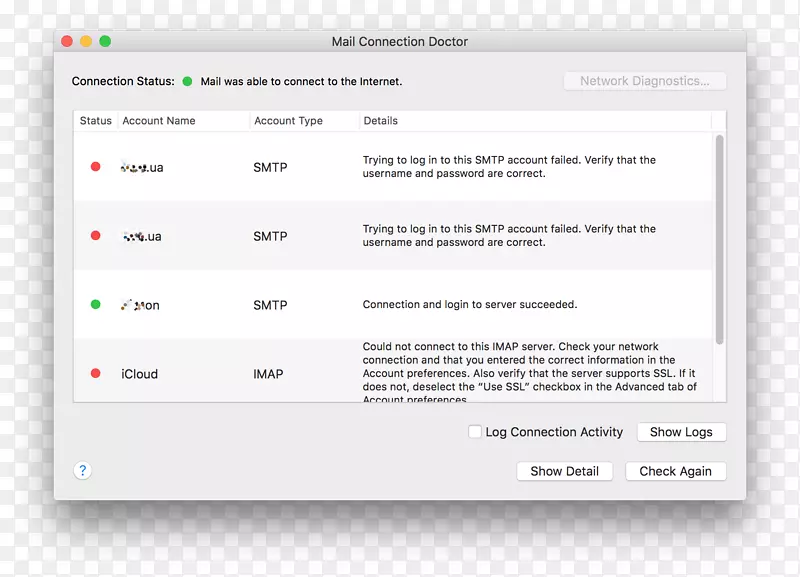Click the yellow minimize window button

[x=86, y=41]
